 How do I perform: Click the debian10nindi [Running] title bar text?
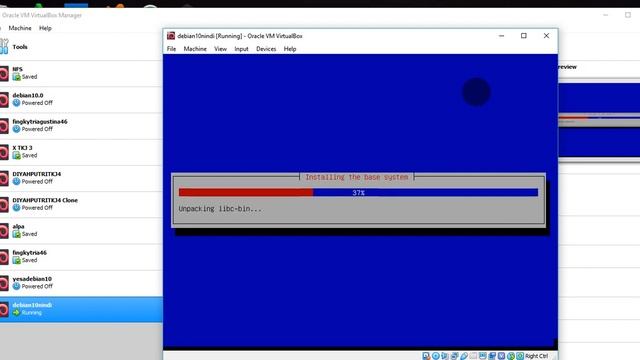point(240,36)
